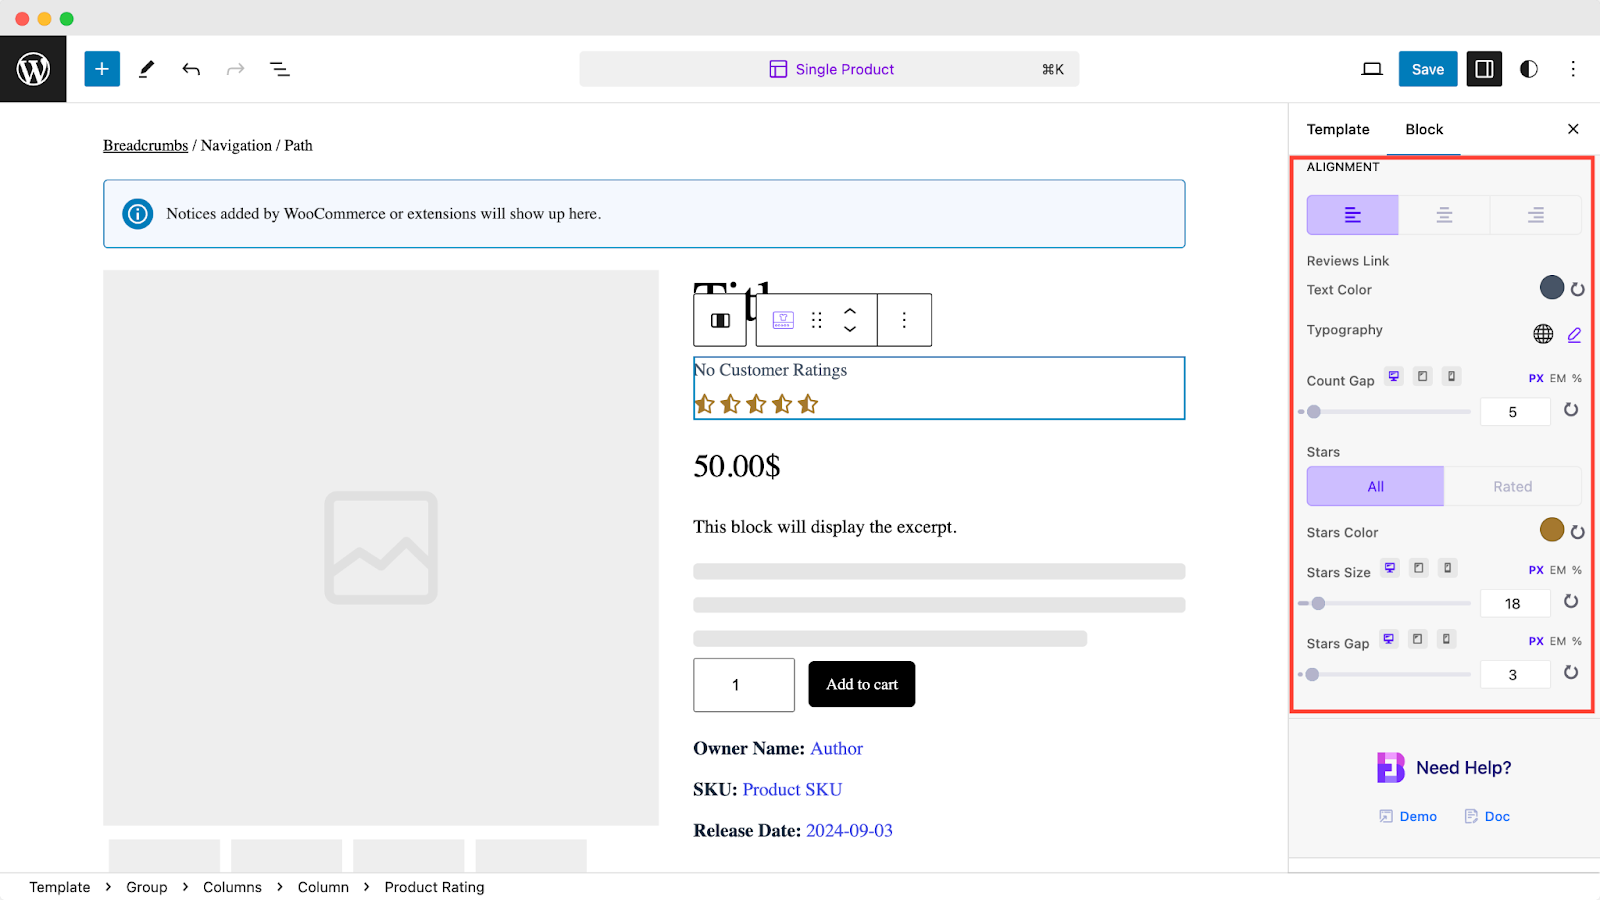Open desktop preview icon near Save
This screenshot has height=900, width=1600.
click(x=1371, y=69)
